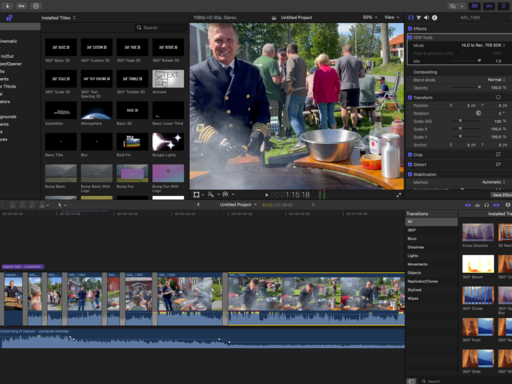Click the titles browser Search field
This screenshot has width=512, height=384.
coord(160,28)
